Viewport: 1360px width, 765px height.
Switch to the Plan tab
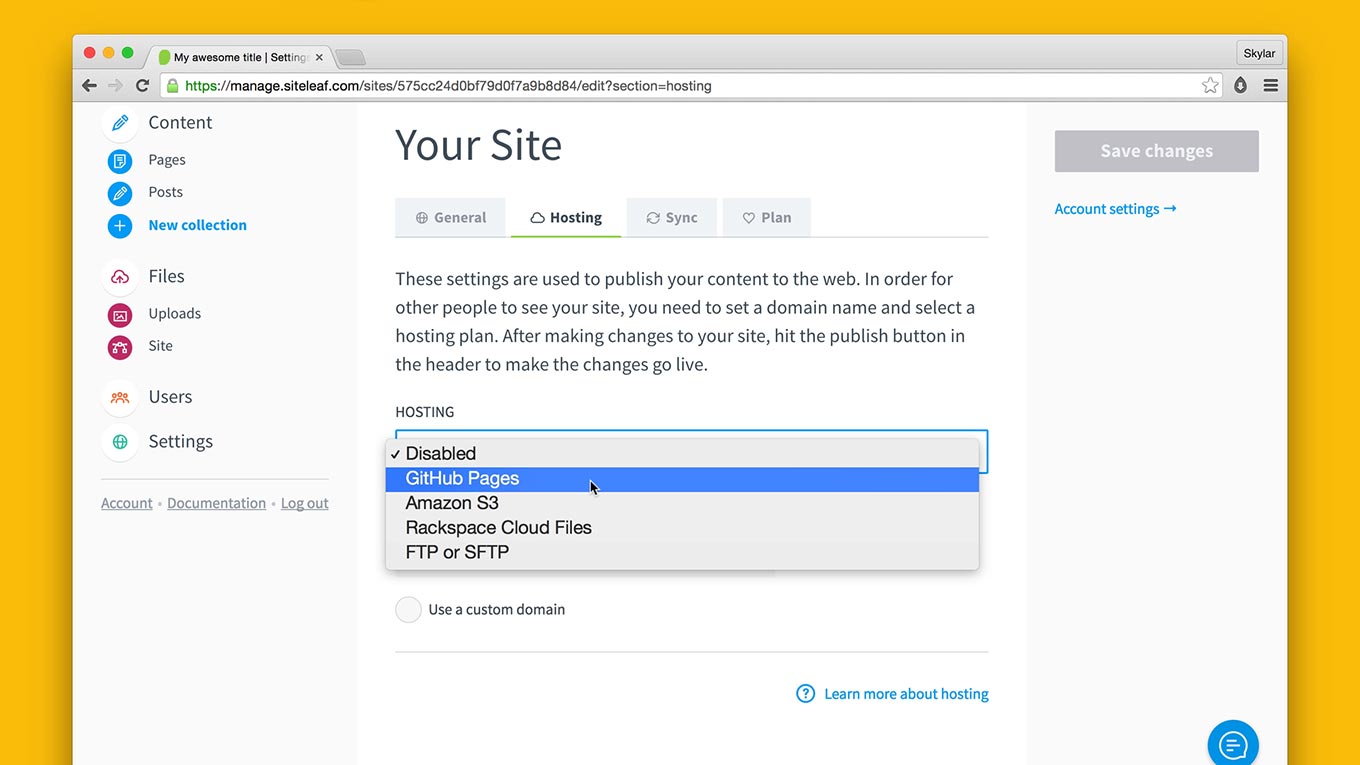[767, 218]
